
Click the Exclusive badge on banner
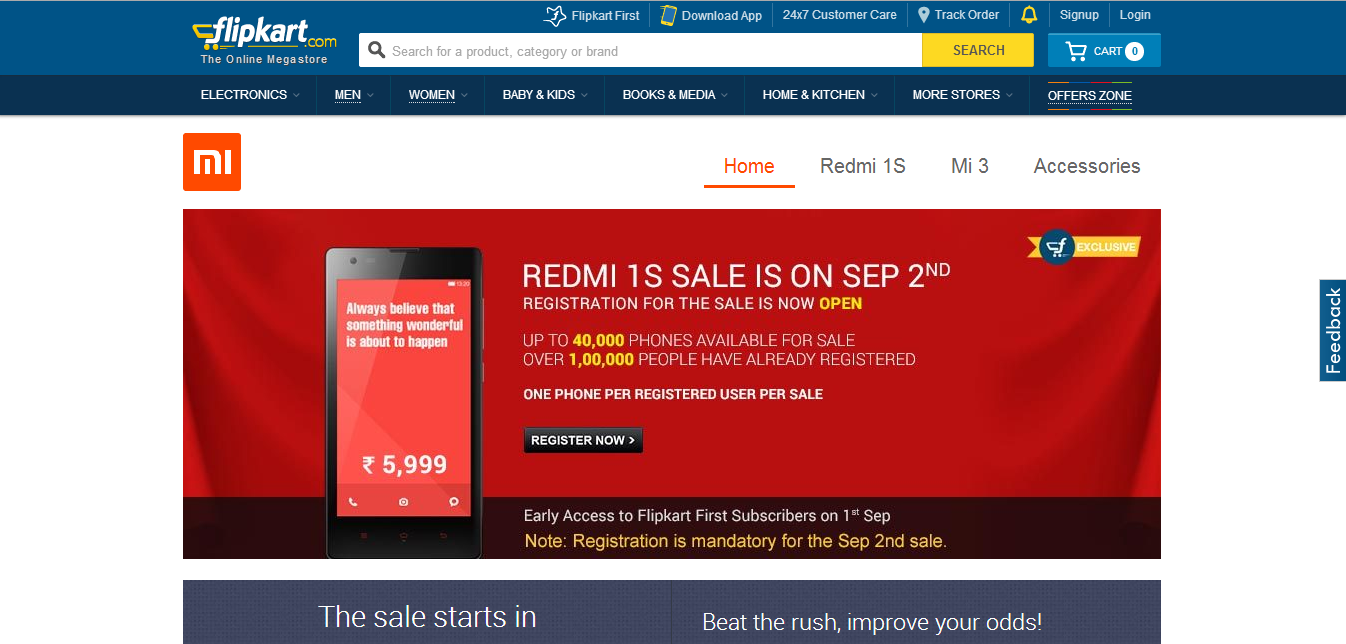coord(1084,247)
